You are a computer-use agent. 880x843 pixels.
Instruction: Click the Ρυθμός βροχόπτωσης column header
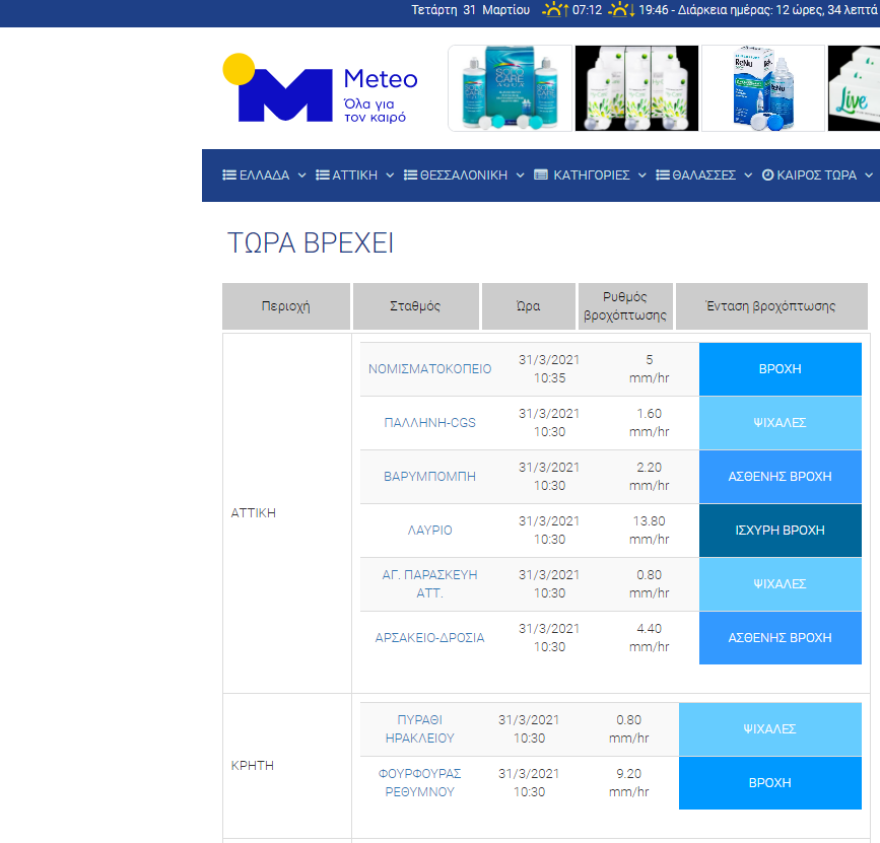tap(626, 306)
